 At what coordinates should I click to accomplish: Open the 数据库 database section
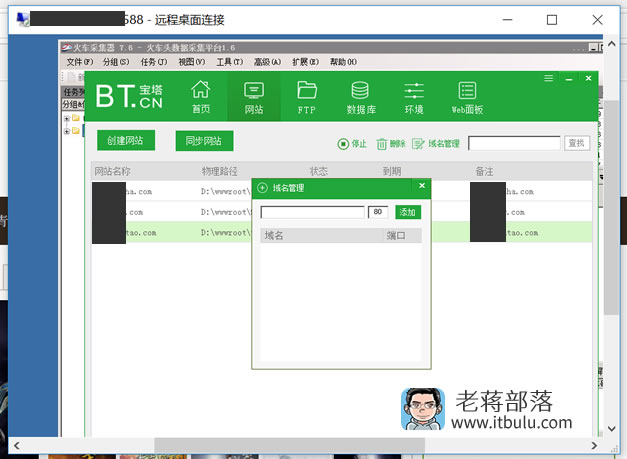click(361, 97)
